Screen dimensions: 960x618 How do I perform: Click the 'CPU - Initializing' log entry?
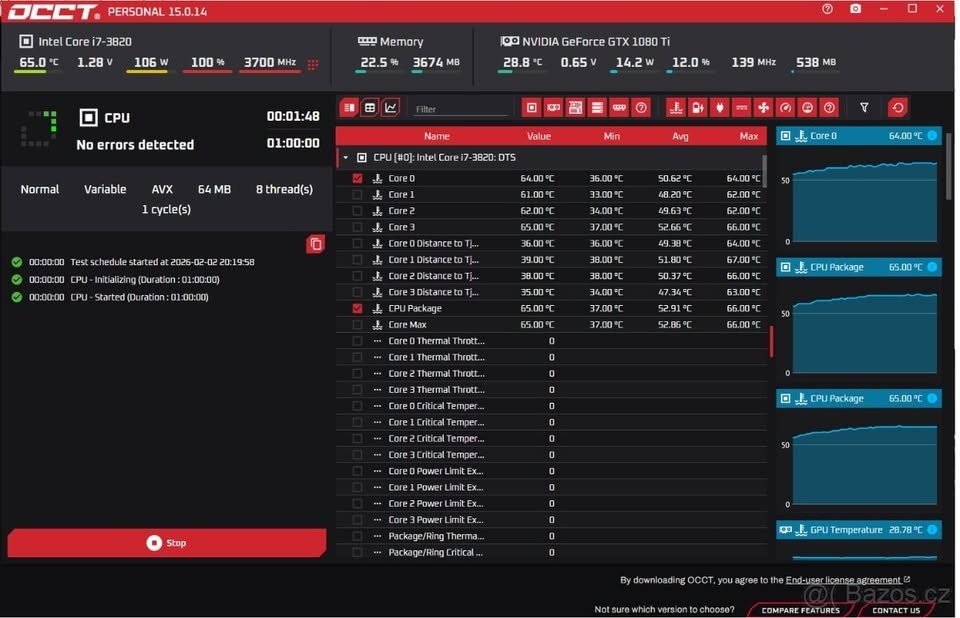pyautogui.click(x=144, y=280)
